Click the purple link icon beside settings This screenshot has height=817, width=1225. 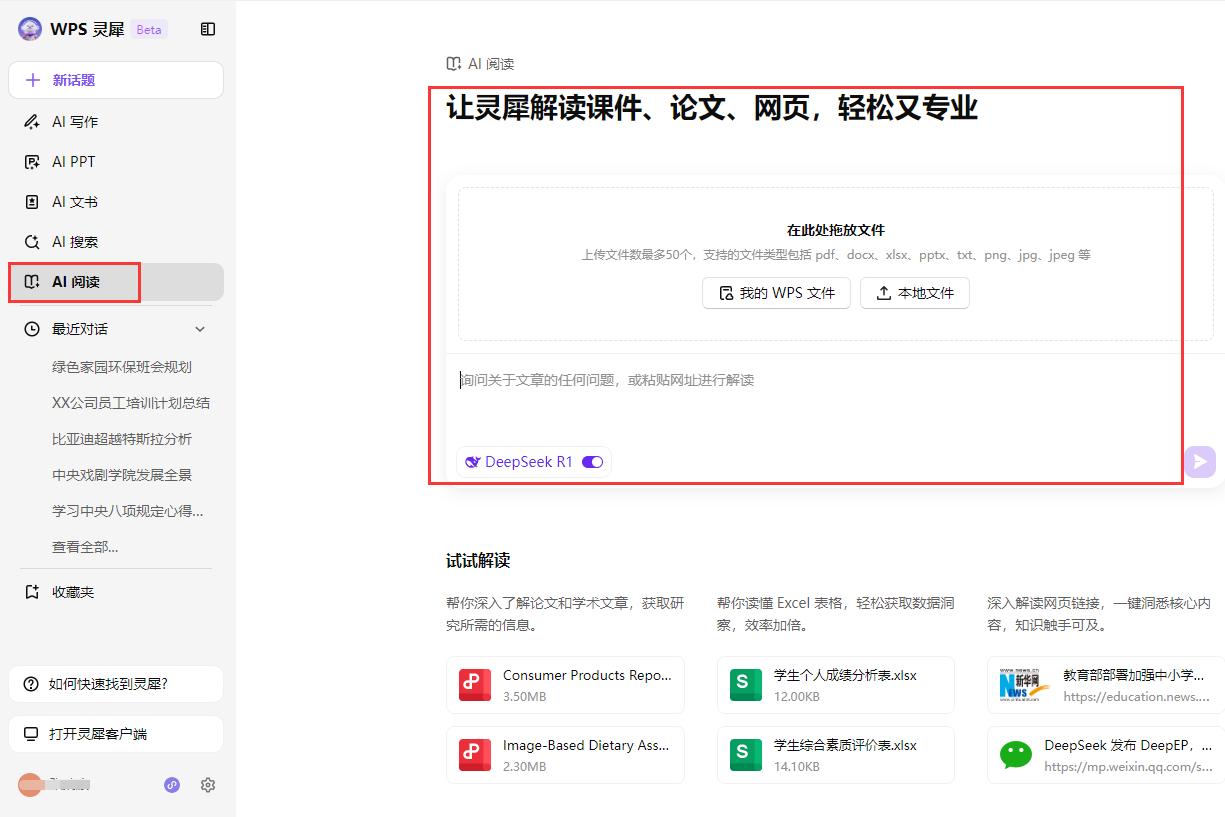pos(172,785)
